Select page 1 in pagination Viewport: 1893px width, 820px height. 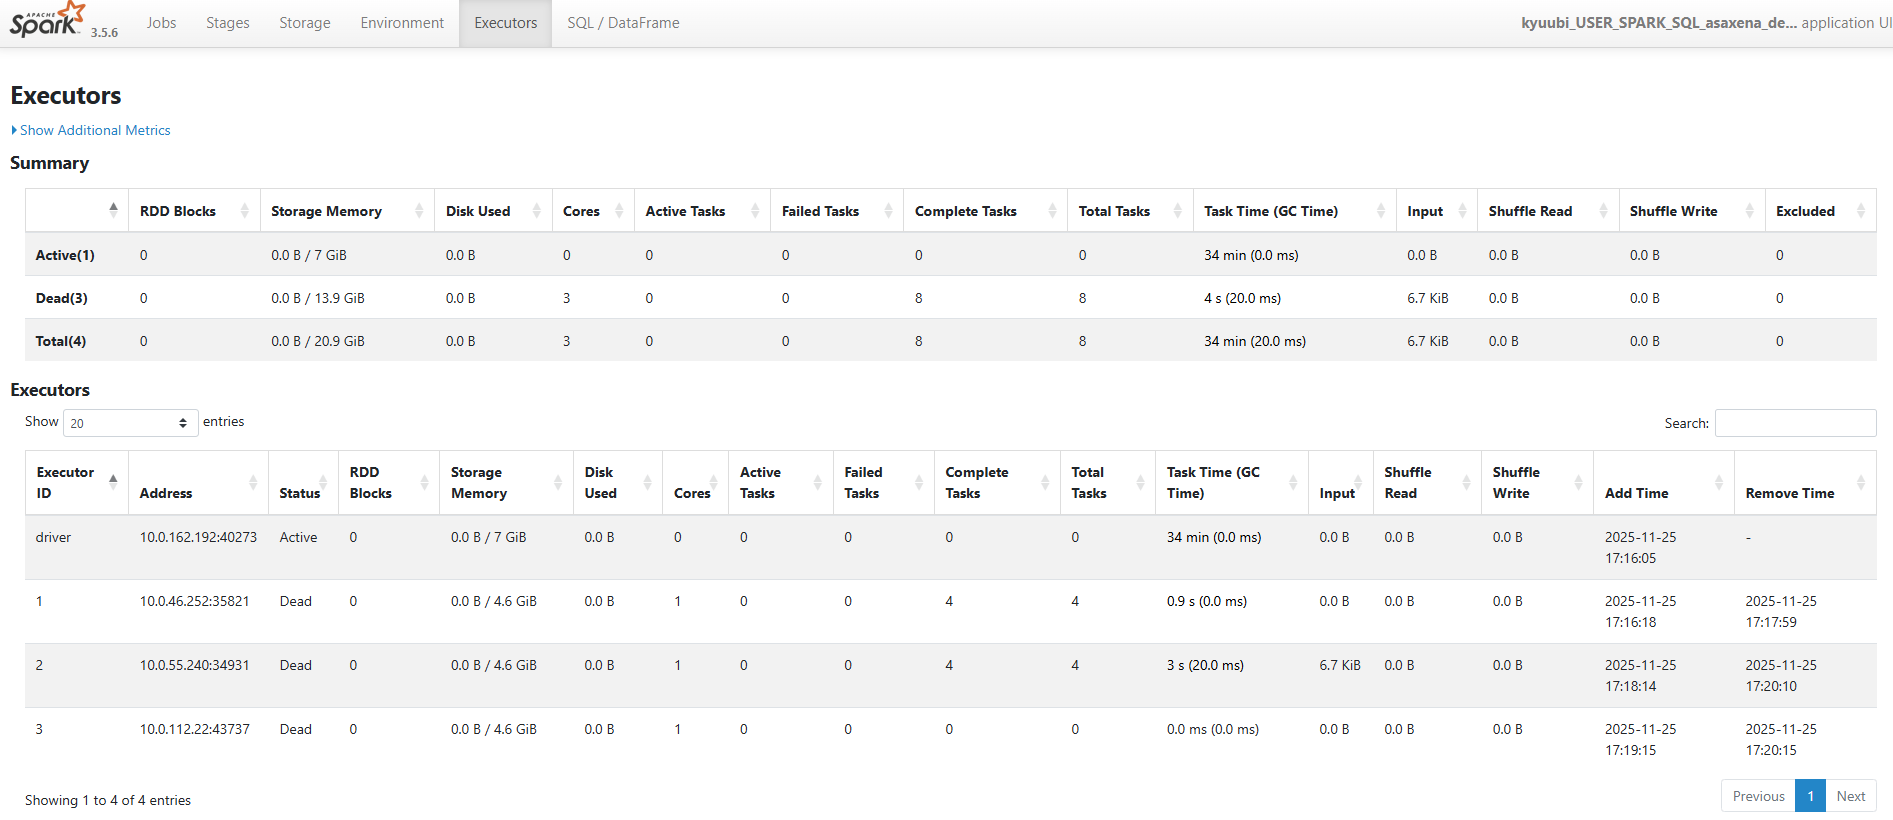pos(1810,796)
